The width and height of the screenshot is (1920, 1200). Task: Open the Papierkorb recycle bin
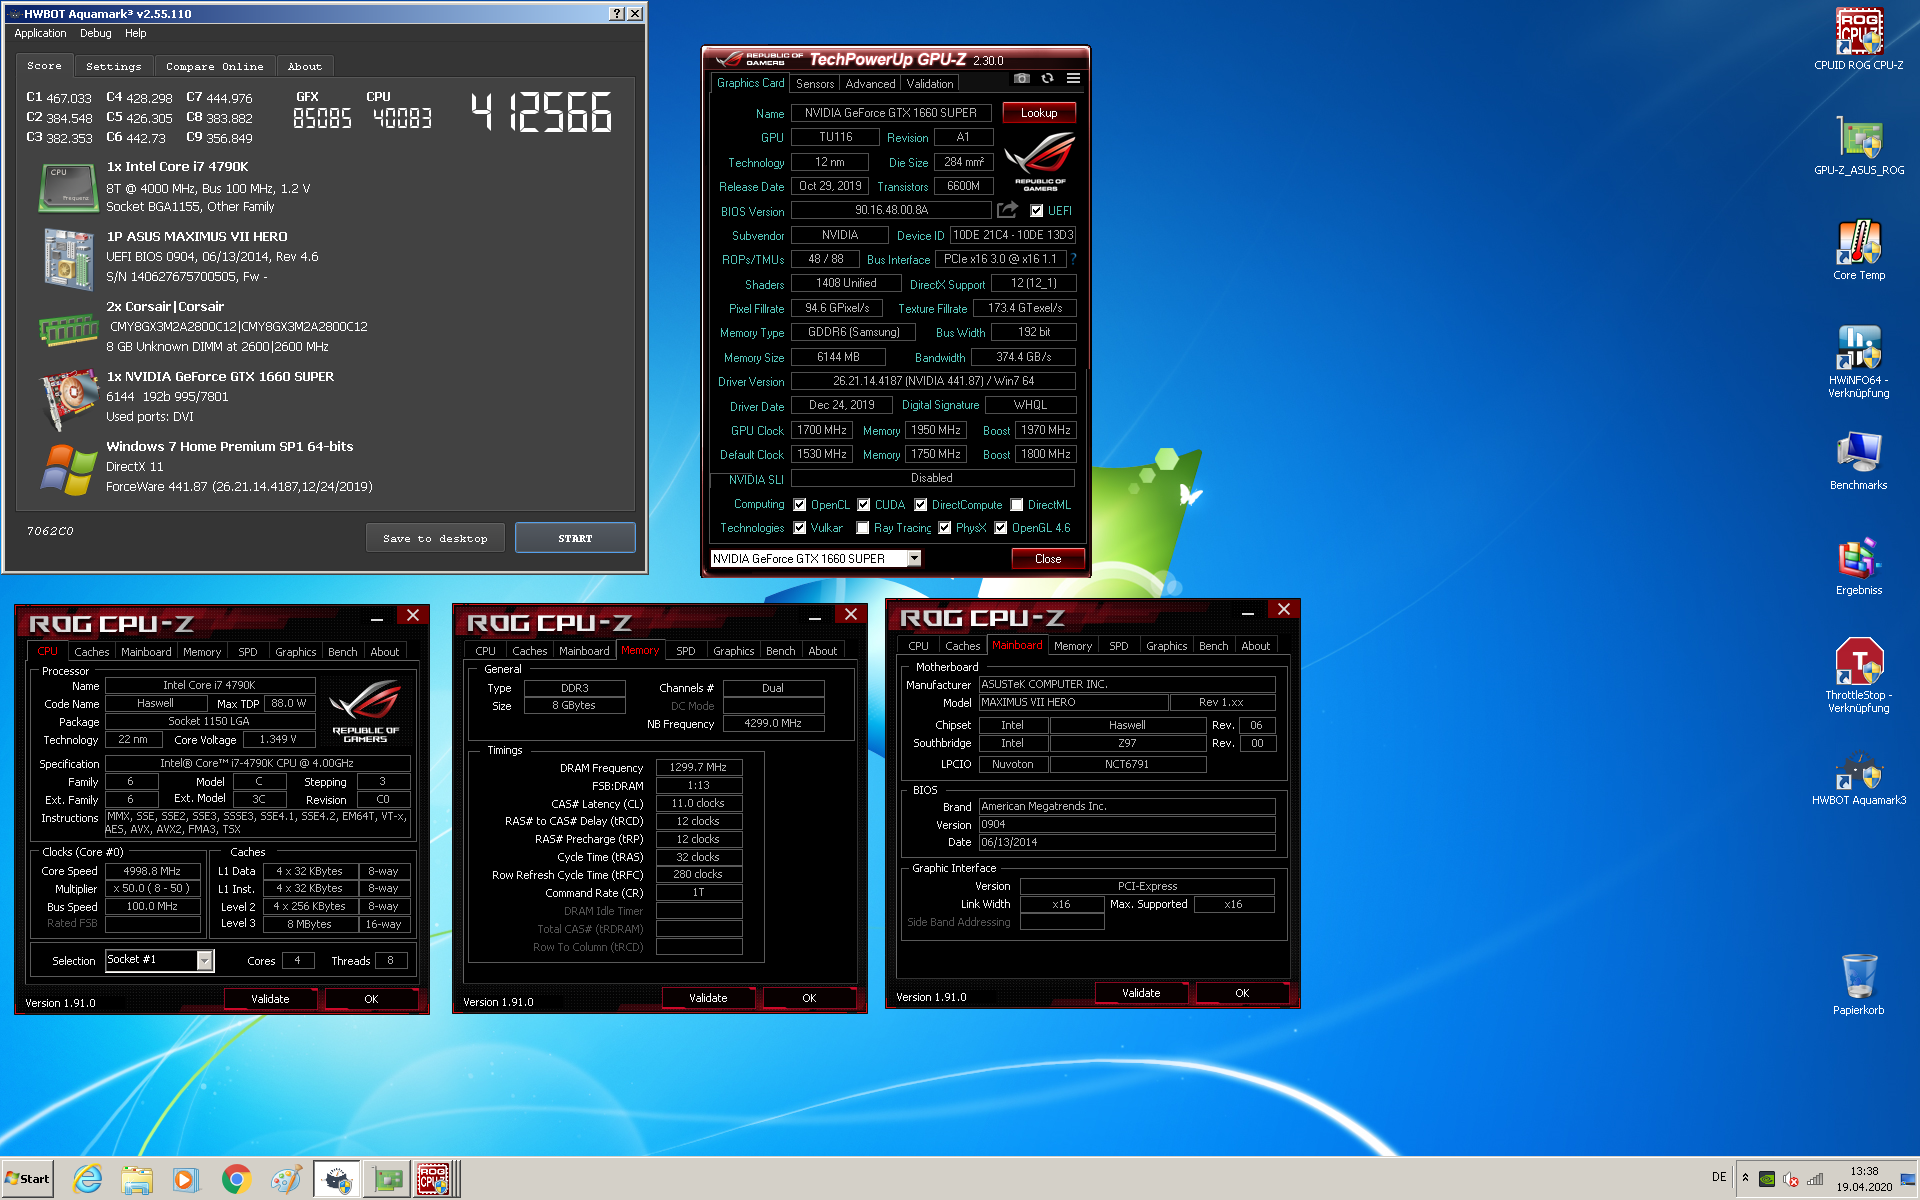tap(1858, 984)
